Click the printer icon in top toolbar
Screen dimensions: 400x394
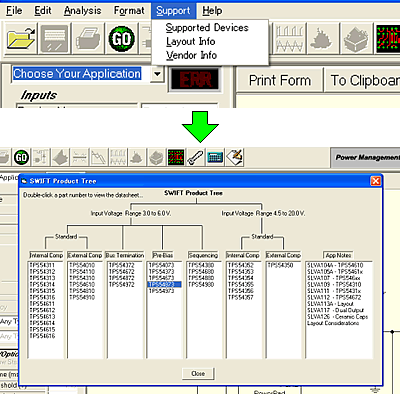(88, 38)
